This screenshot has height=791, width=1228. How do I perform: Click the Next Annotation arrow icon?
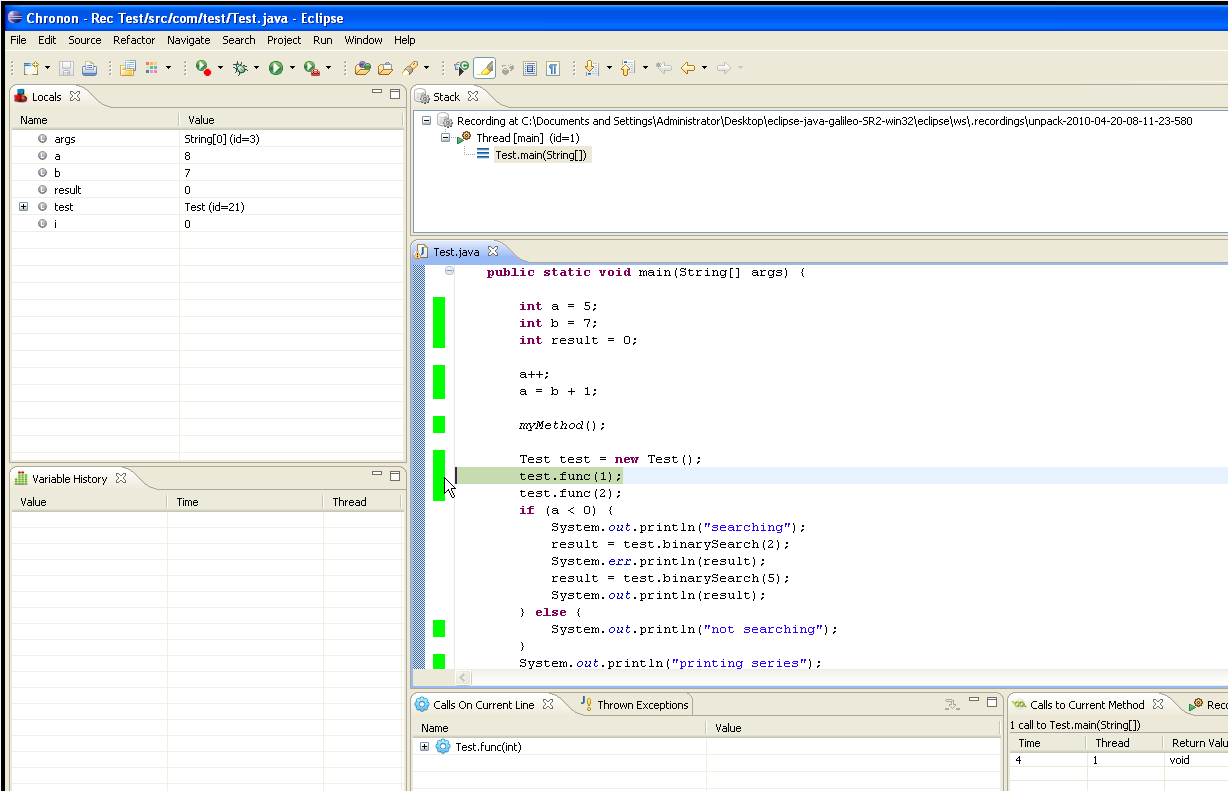(x=590, y=68)
